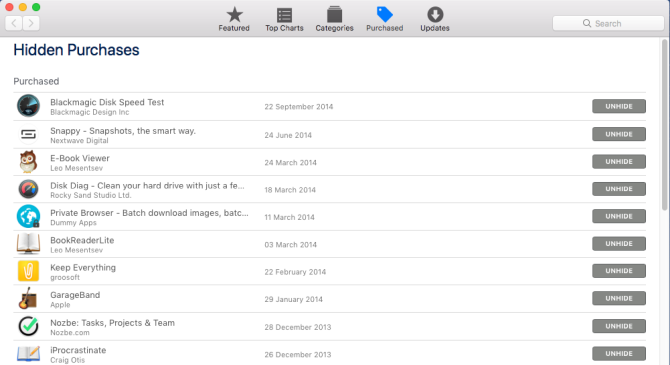The height and width of the screenshot is (365, 670).
Task: Click developer name Nextwave Digital
Action: point(79,141)
